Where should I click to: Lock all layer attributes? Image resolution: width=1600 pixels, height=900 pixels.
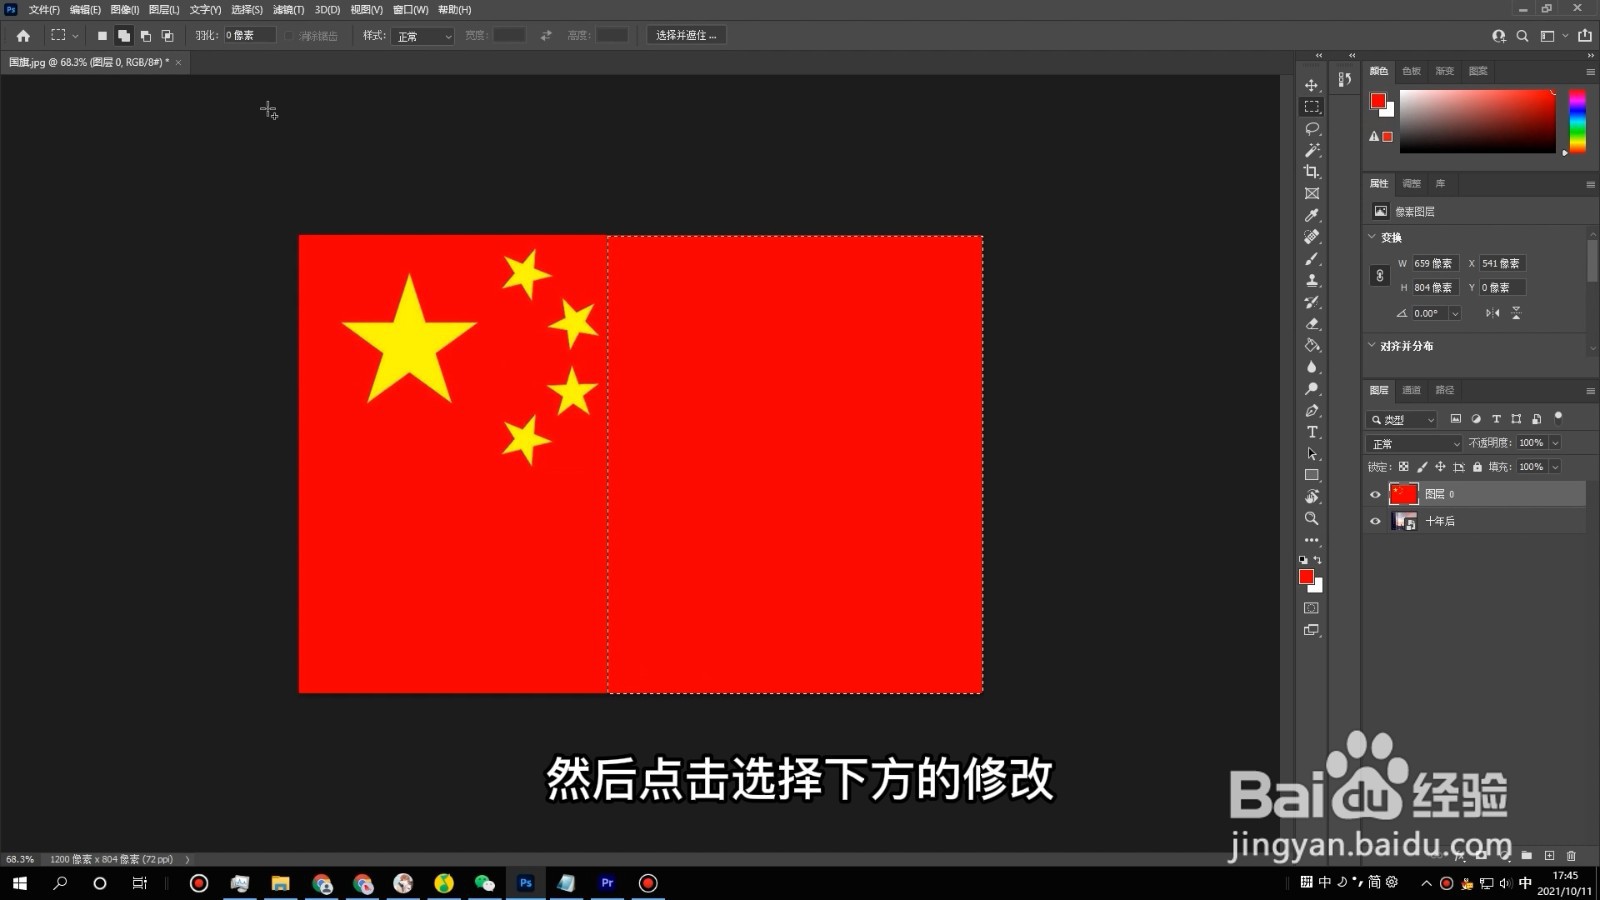click(1477, 467)
